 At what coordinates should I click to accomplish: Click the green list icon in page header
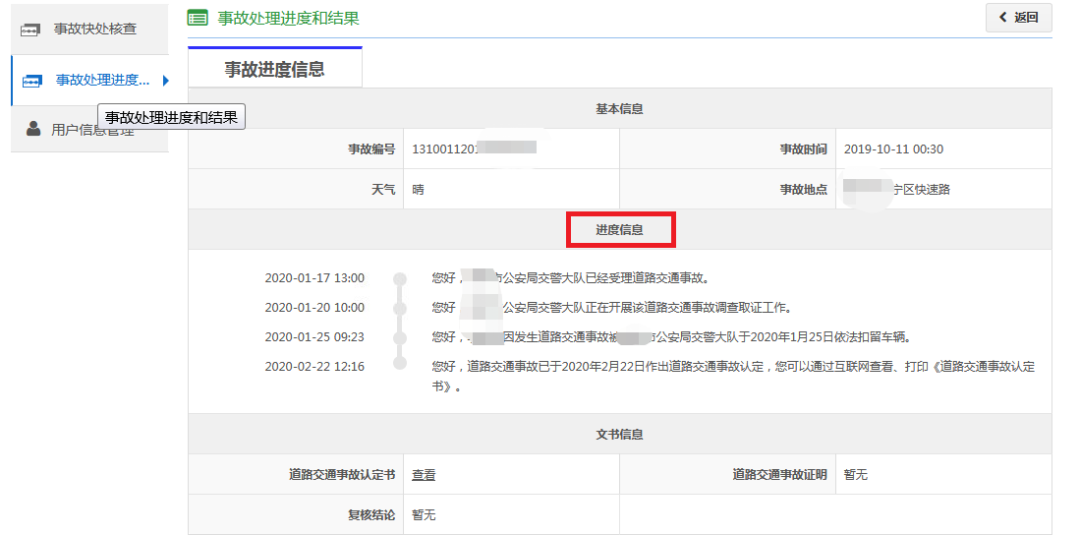pos(198,18)
